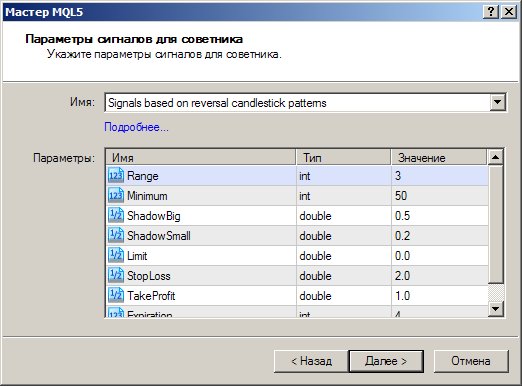The height and width of the screenshot is (386, 522).
Task: Select the Limit parameter name
Action: click(x=137, y=256)
